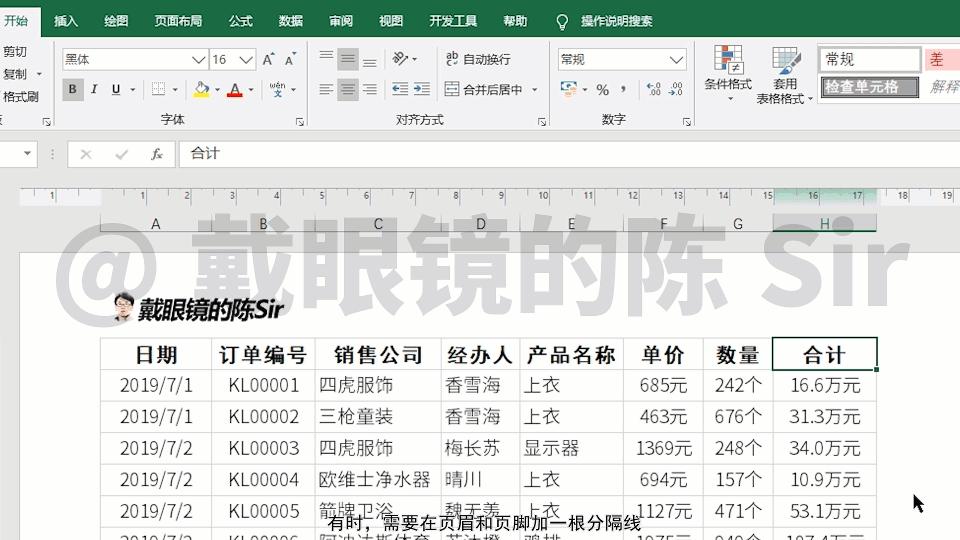Click Decrease Indent icon
This screenshot has height=540, width=960.
tap(400, 89)
